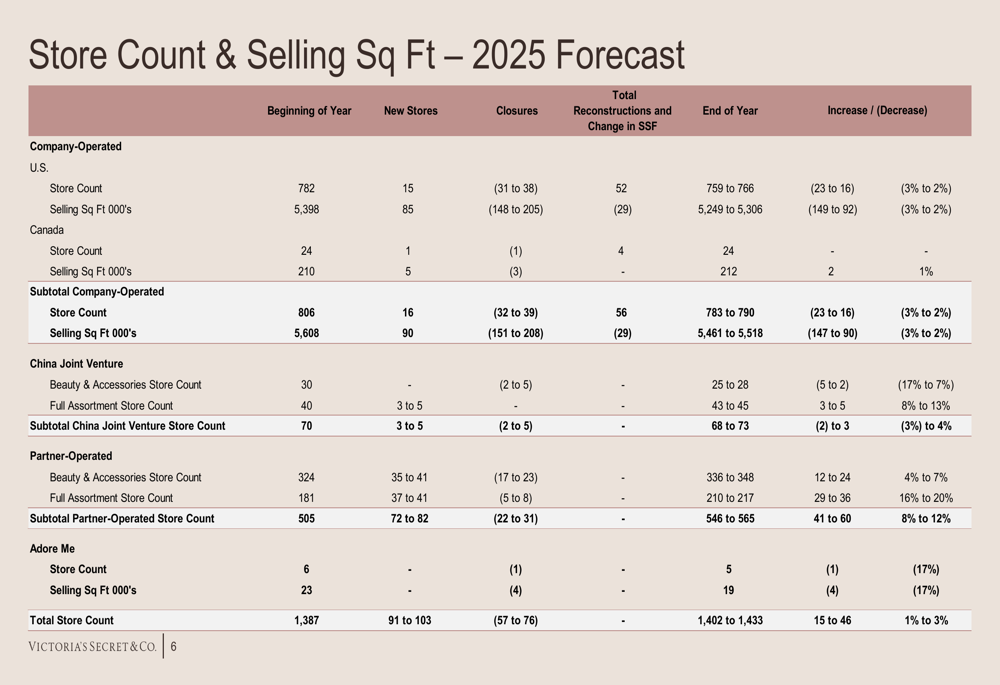Select the Beginning of Year column header
The image size is (1000, 685).
click(309, 111)
